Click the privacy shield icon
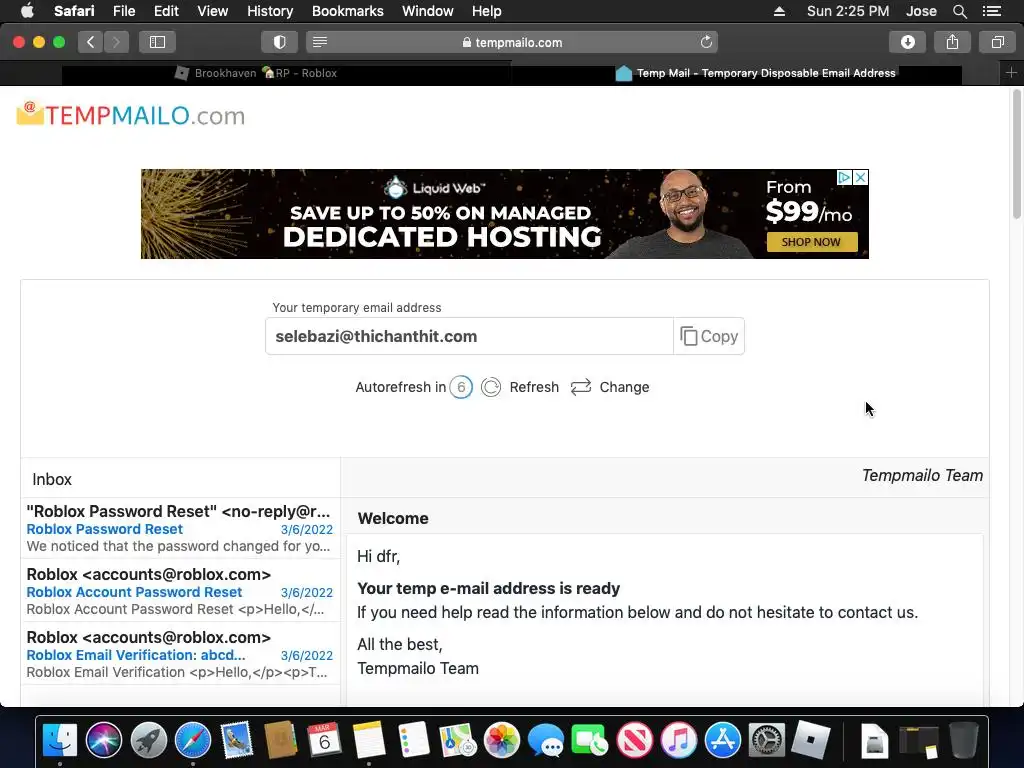 click(x=280, y=42)
